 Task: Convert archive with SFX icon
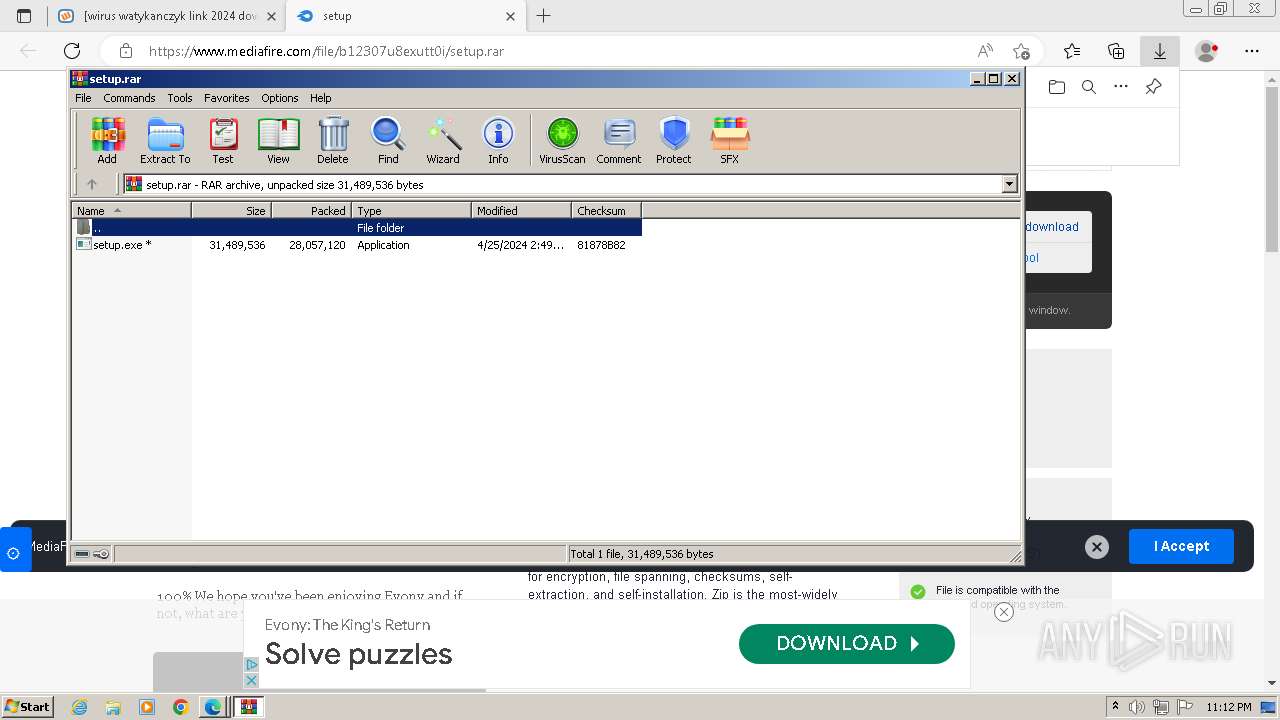(730, 140)
